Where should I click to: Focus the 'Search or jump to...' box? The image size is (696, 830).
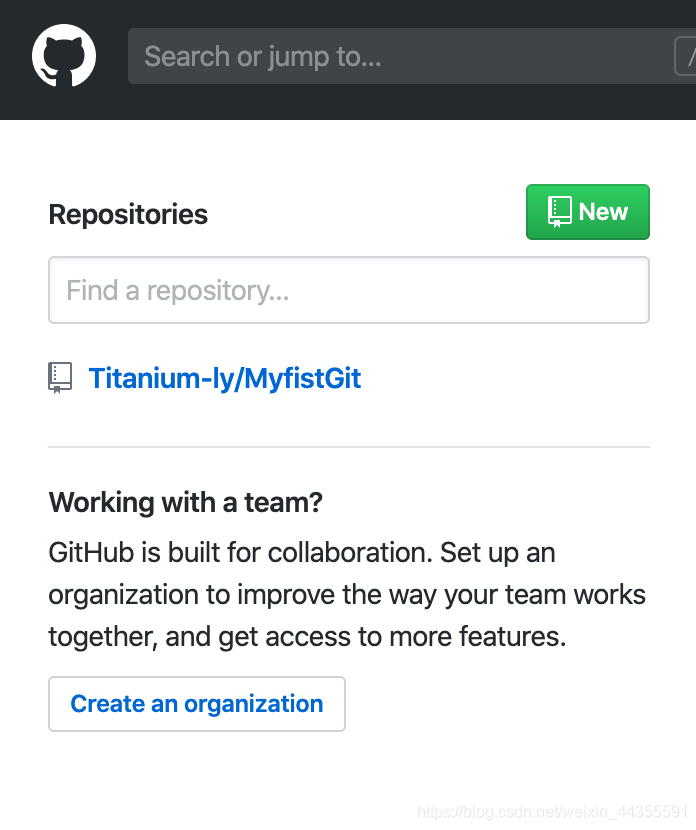[412, 56]
